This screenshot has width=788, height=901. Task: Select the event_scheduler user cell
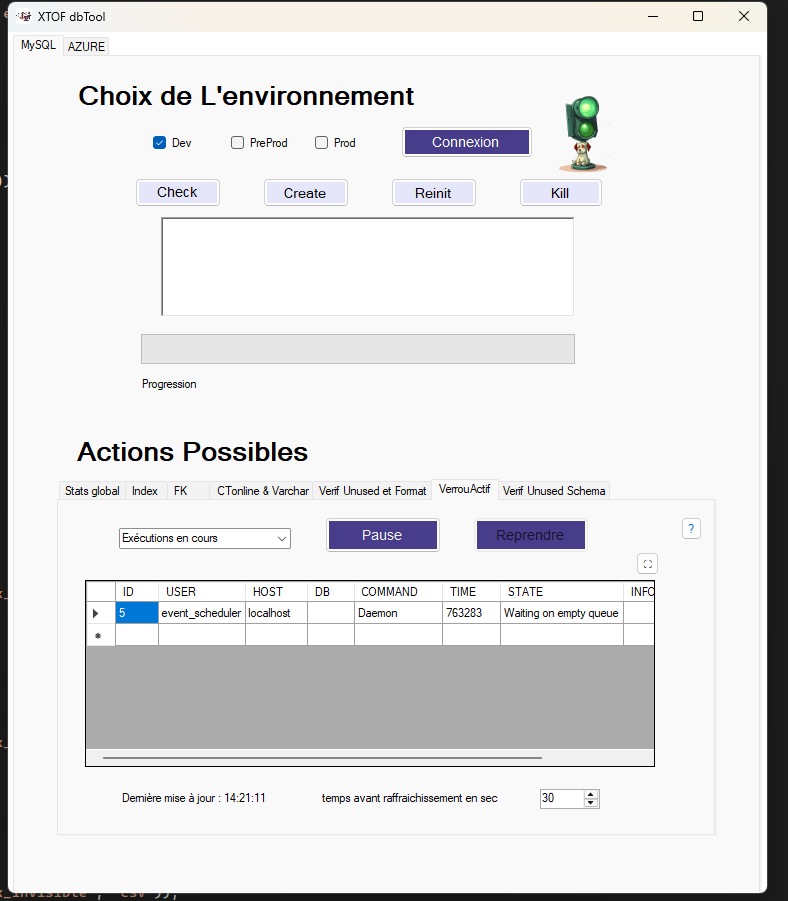pos(202,613)
